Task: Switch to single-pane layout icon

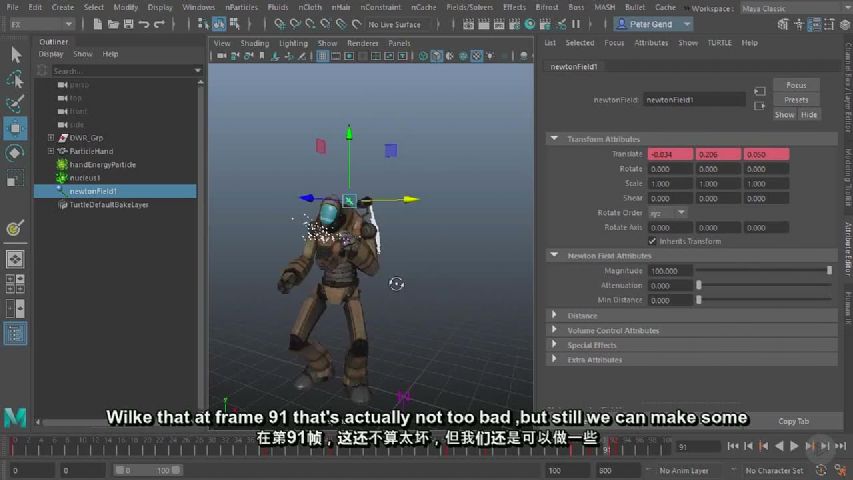Action: [x=15, y=259]
